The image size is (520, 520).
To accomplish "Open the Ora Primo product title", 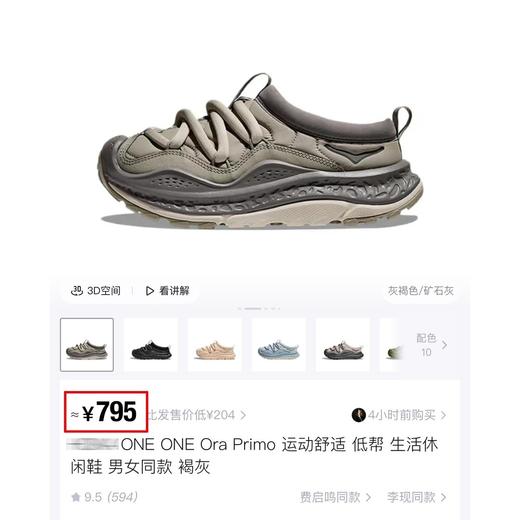I will pos(253,455).
